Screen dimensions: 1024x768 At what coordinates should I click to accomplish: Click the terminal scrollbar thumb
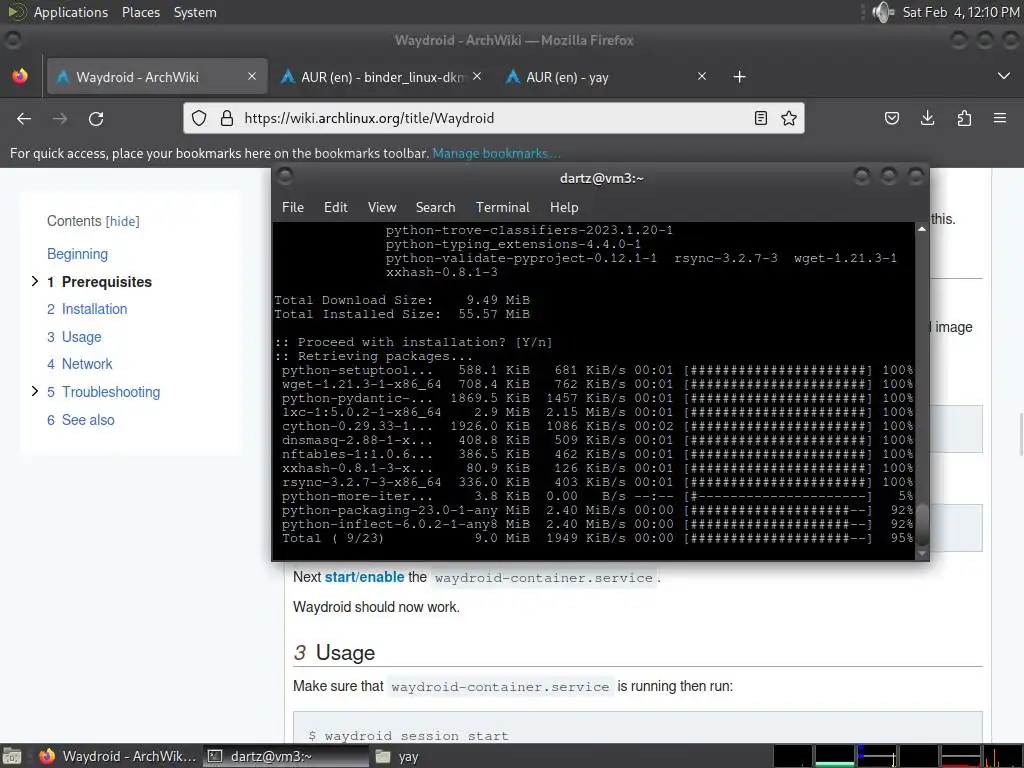(921, 524)
